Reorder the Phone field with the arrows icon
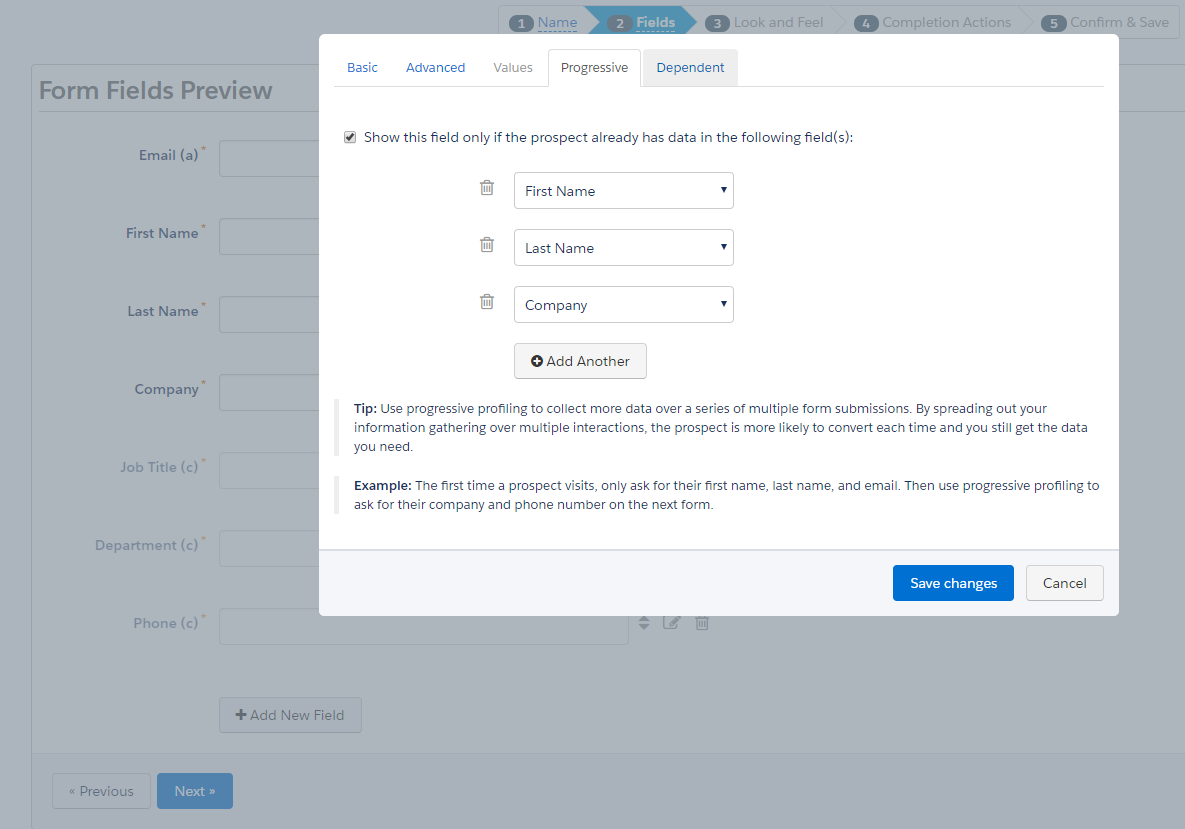 pos(644,622)
